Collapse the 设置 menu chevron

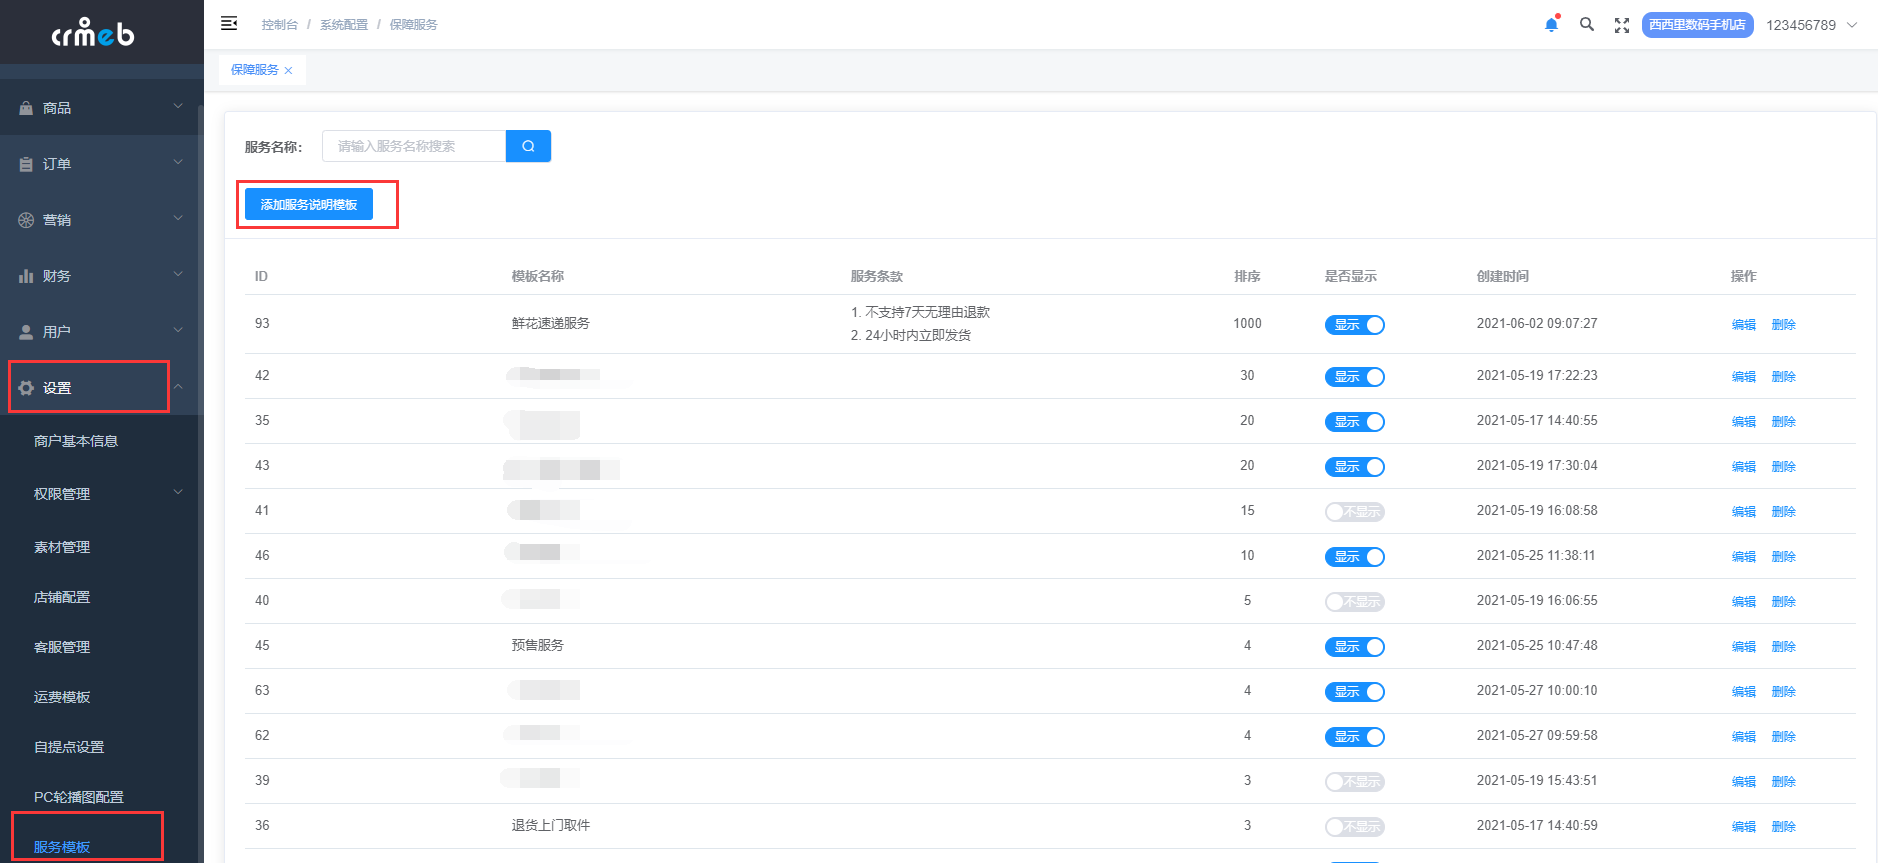178,387
